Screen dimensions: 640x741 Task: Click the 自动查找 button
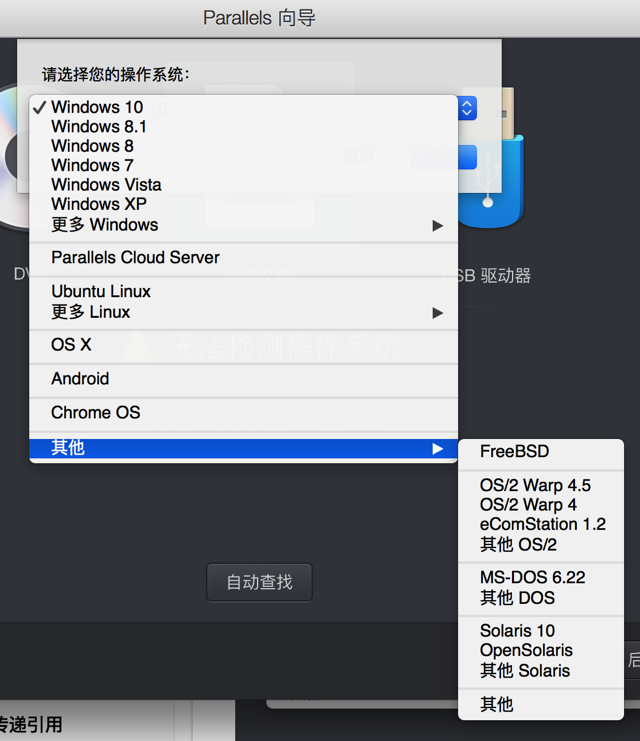click(259, 582)
